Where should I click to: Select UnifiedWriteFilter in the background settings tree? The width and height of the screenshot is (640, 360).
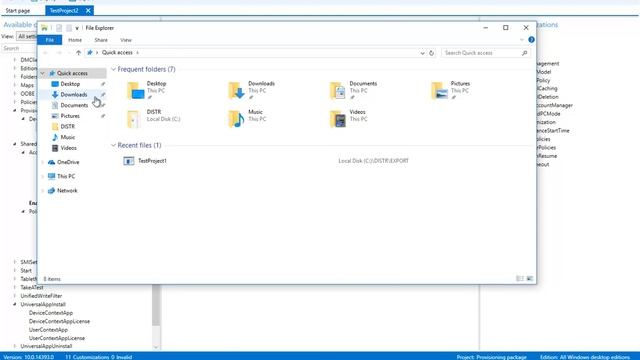[x=41, y=296]
